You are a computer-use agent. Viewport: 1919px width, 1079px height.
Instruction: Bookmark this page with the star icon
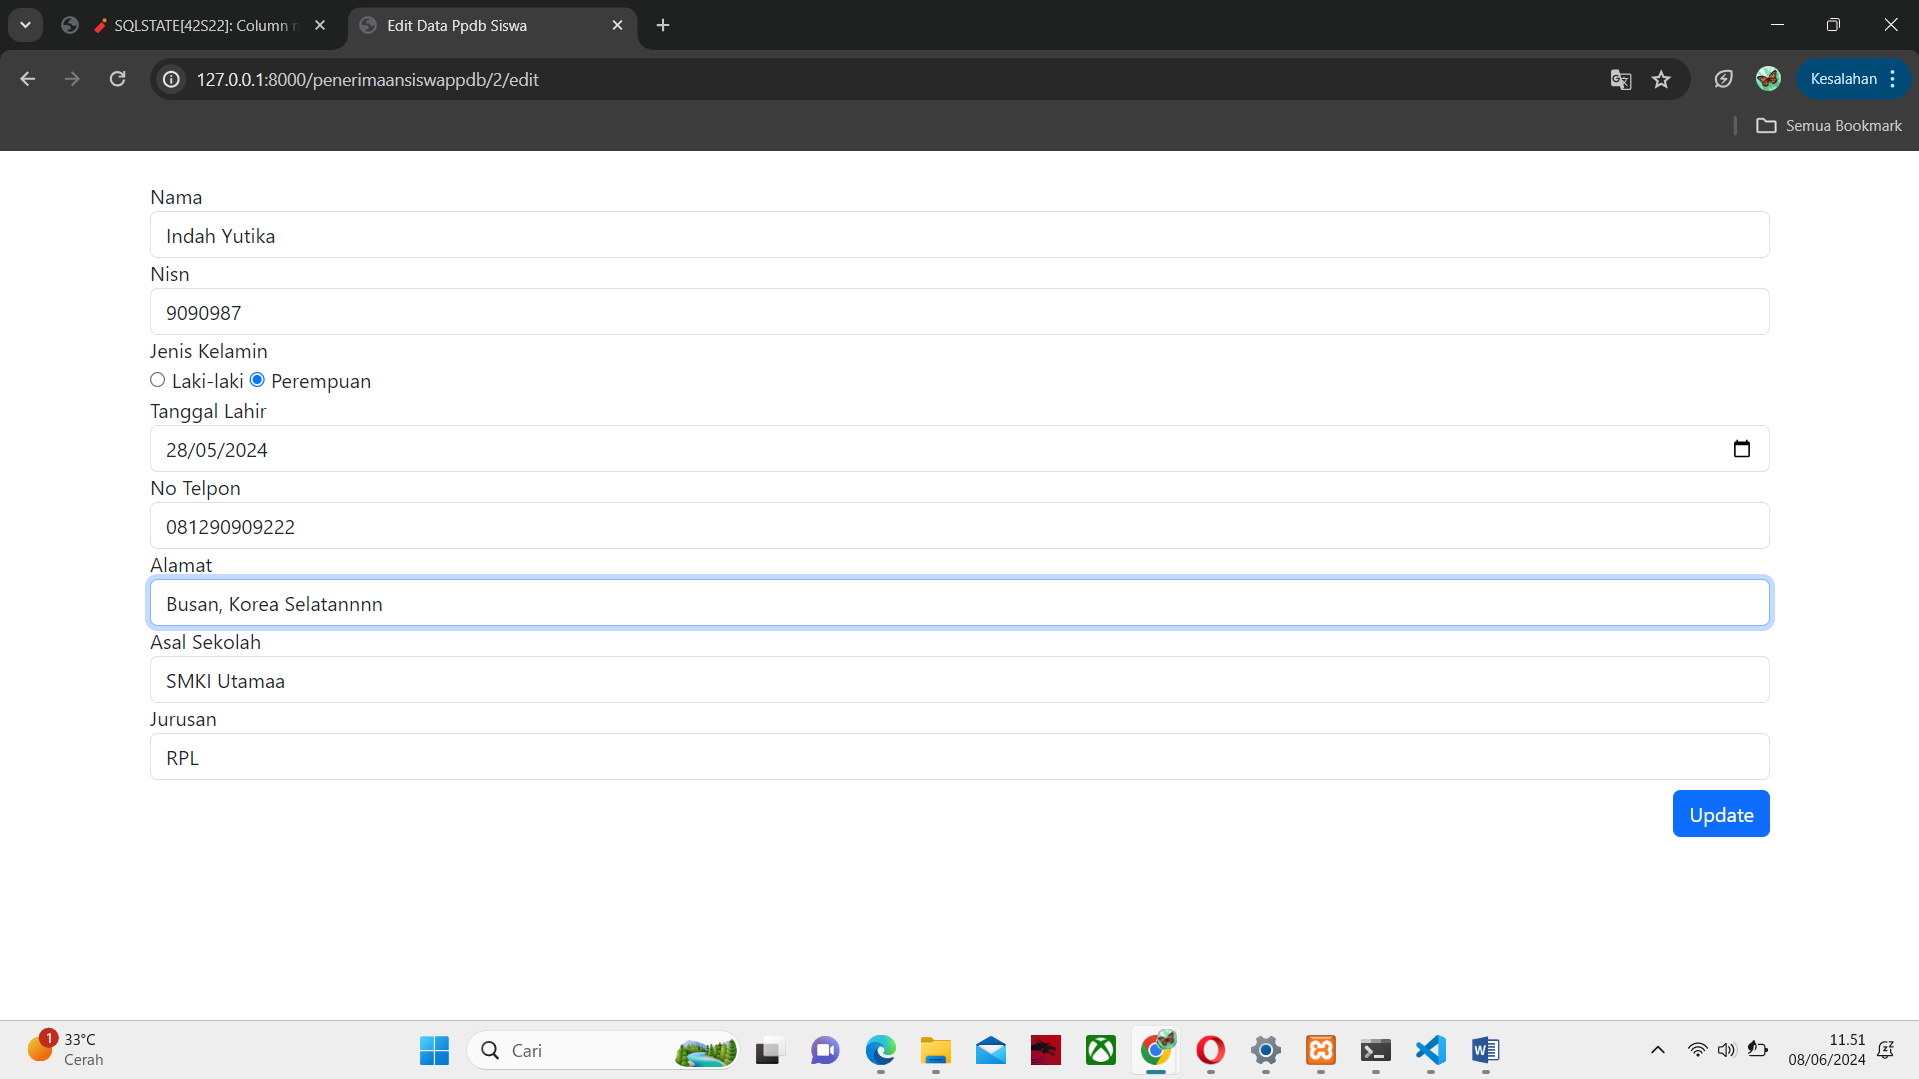click(x=1661, y=80)
